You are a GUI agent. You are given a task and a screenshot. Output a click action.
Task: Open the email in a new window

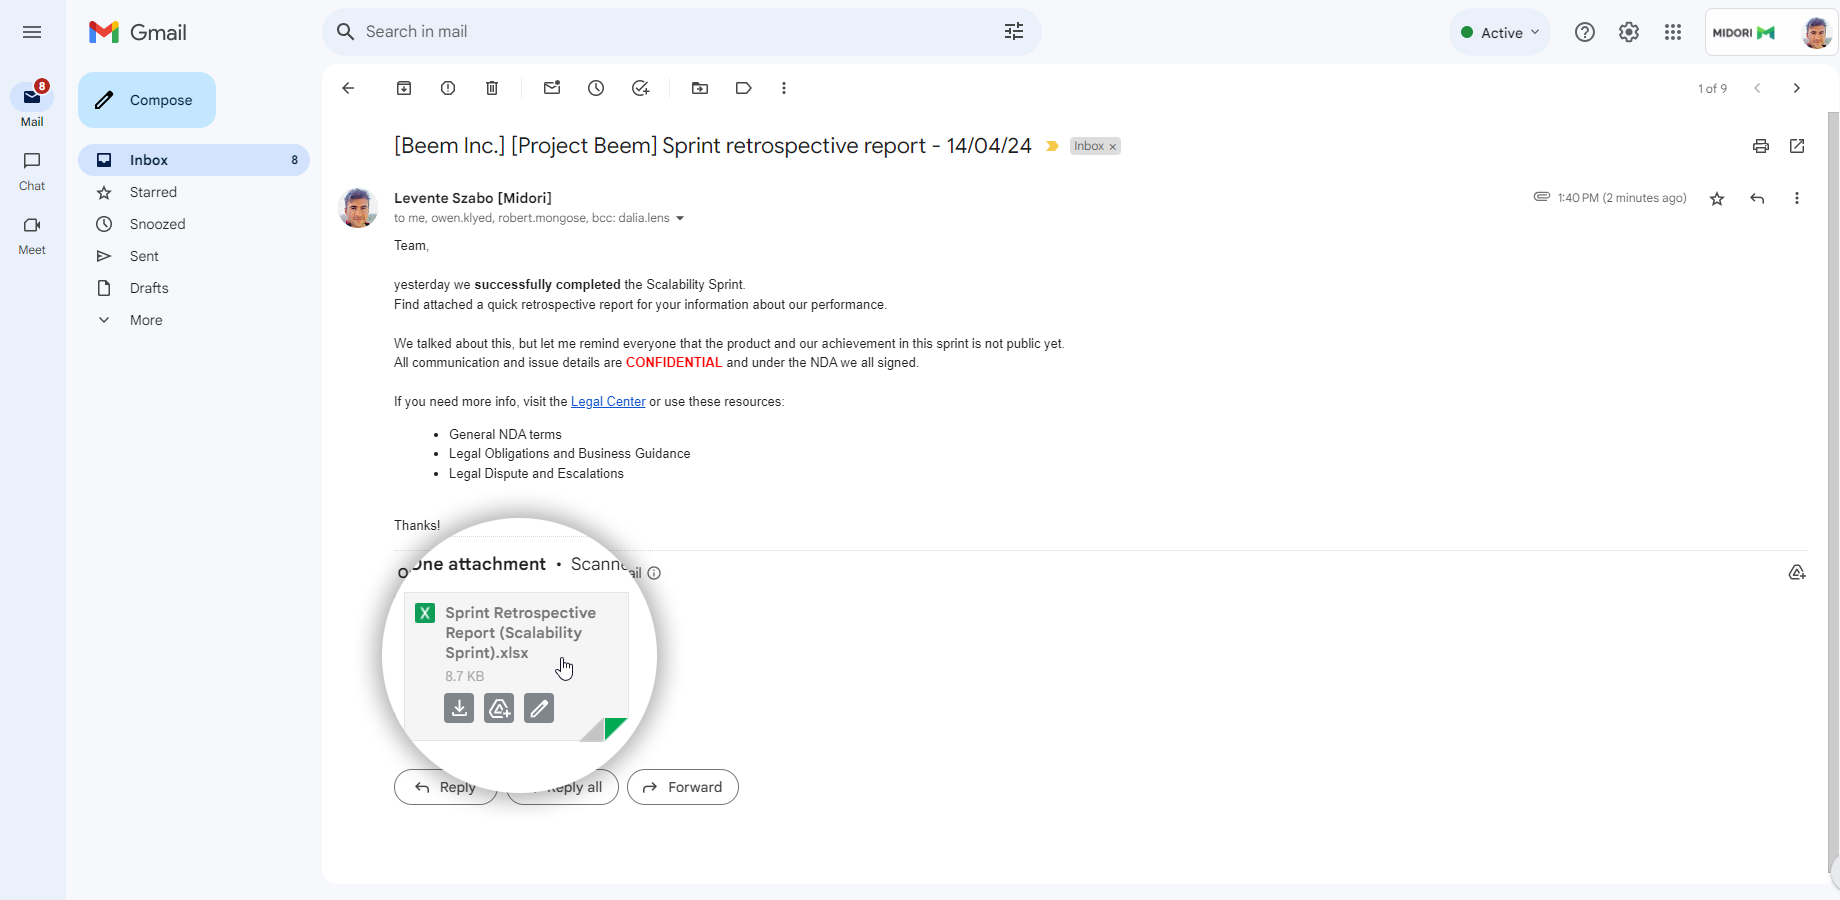click(x=1797, y=146)
